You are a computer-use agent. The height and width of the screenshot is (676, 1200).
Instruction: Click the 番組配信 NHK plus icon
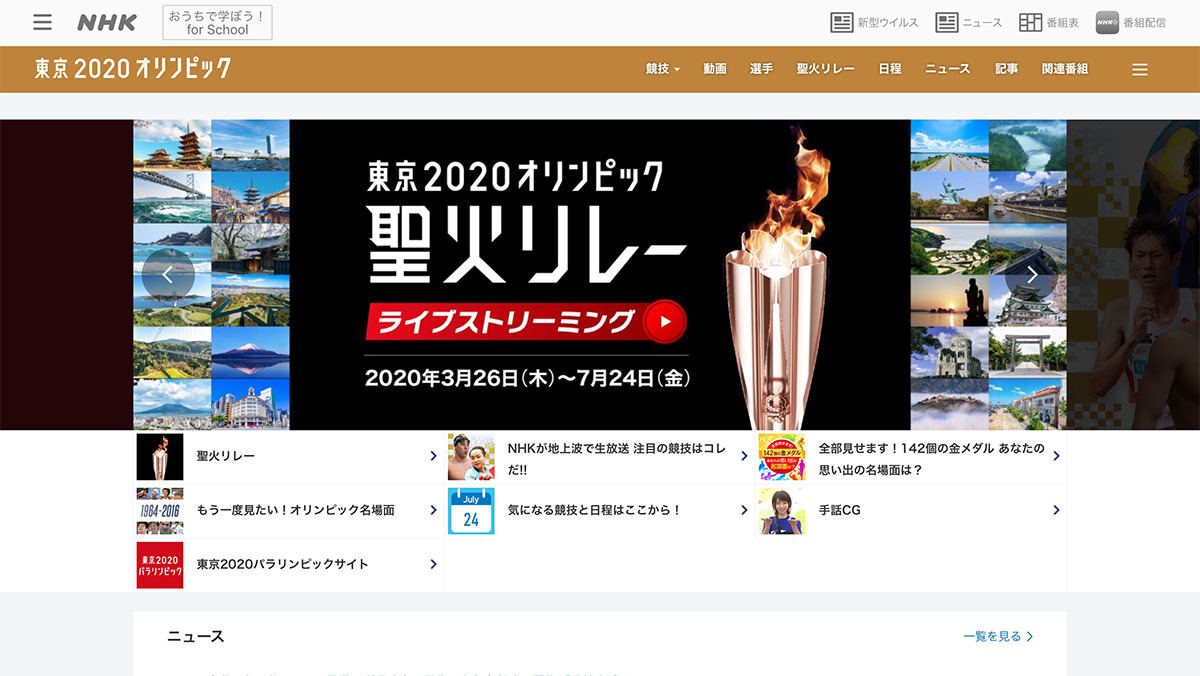tap(1107, 22)
